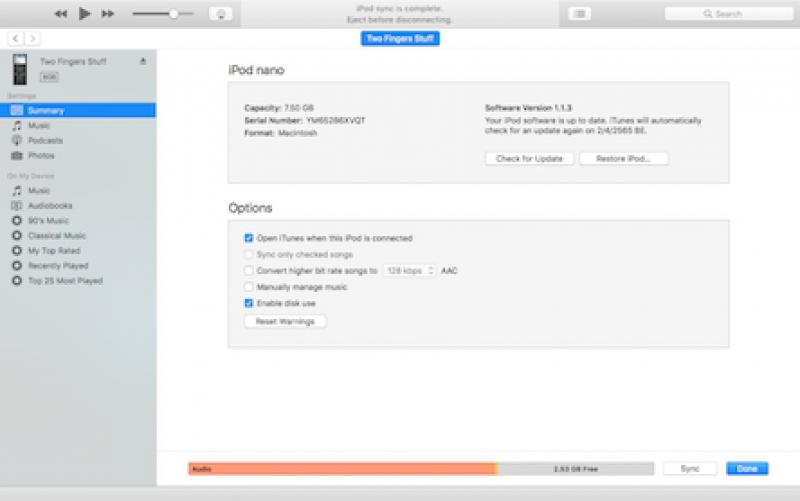This screenshot has height=501, width=800.
Task: Open the 128 kbps bit rate dropdown
Action: coord(410,271)
